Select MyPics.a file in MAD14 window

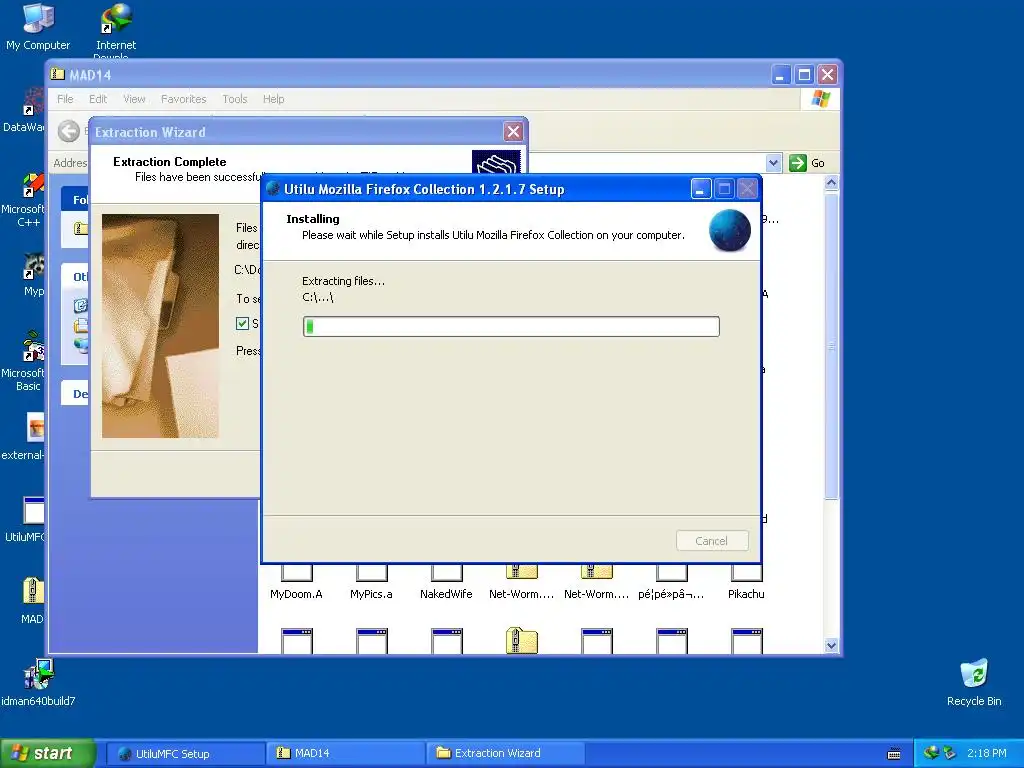(371, 581)
